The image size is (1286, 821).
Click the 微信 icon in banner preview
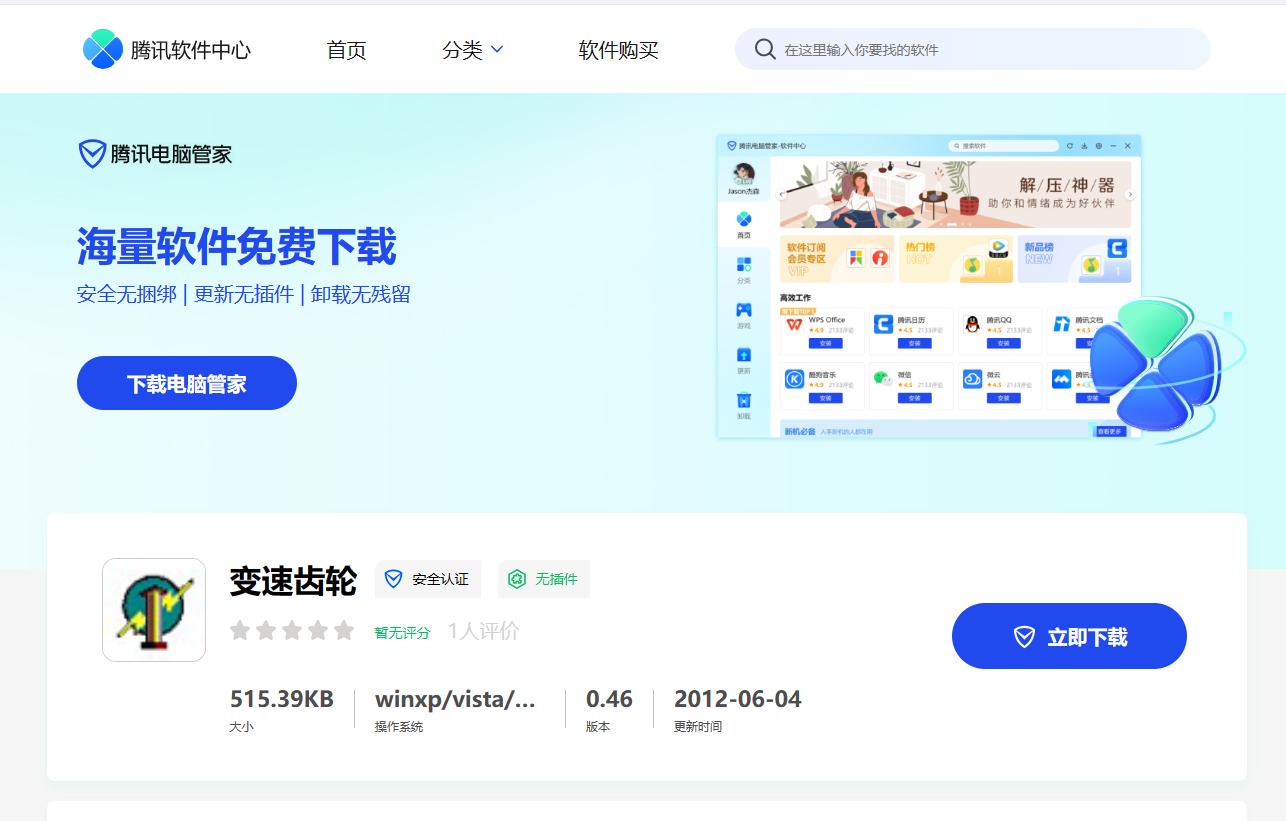pos(883,379)
